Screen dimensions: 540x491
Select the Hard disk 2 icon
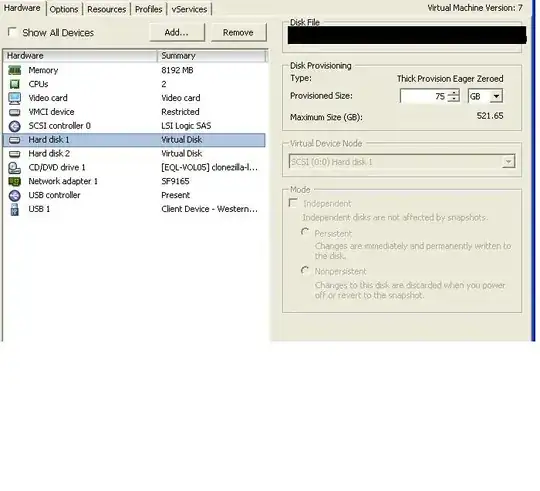14,154
